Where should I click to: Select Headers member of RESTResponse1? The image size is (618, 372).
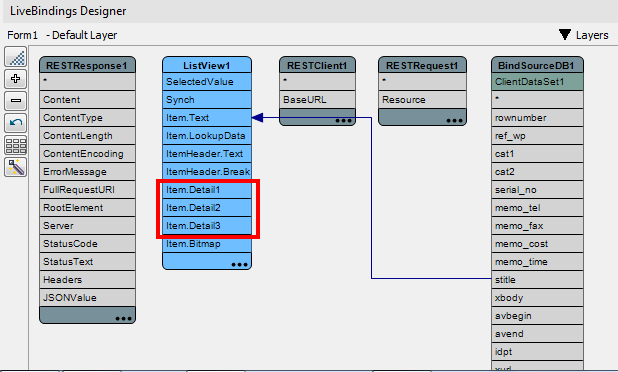pyautogui.click(x=87, y=280)
